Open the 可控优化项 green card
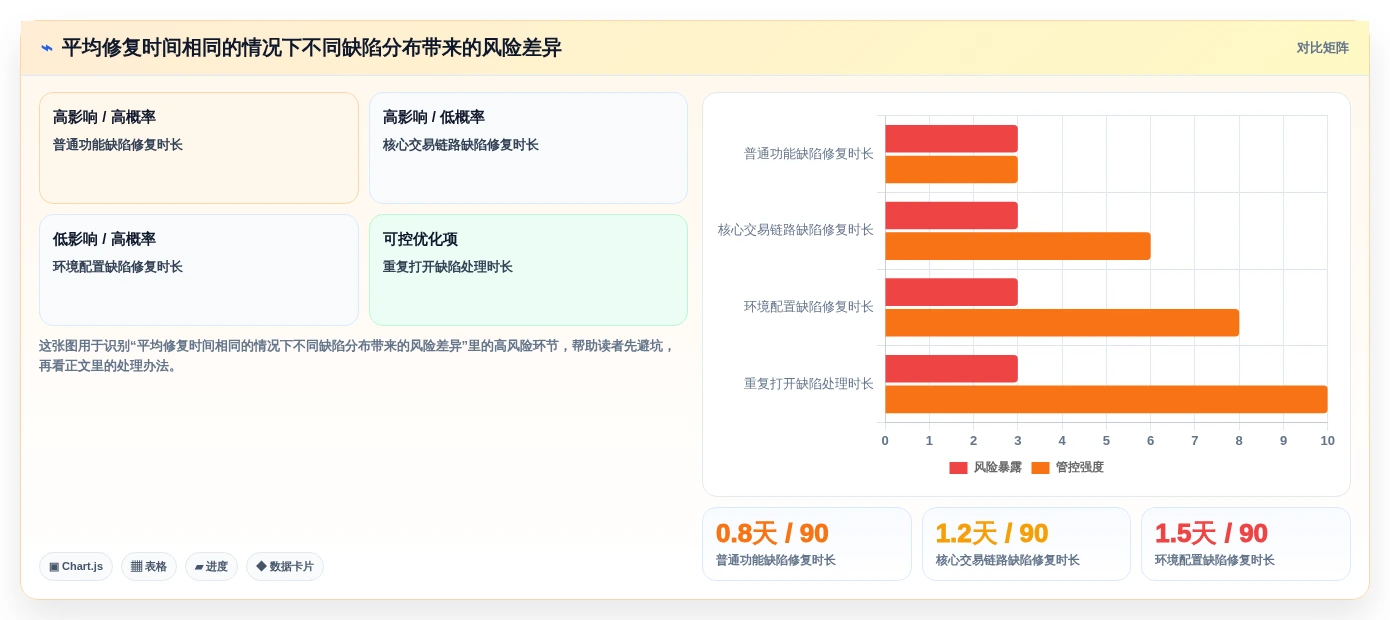Screen dimensions: 1390x620 528,270
